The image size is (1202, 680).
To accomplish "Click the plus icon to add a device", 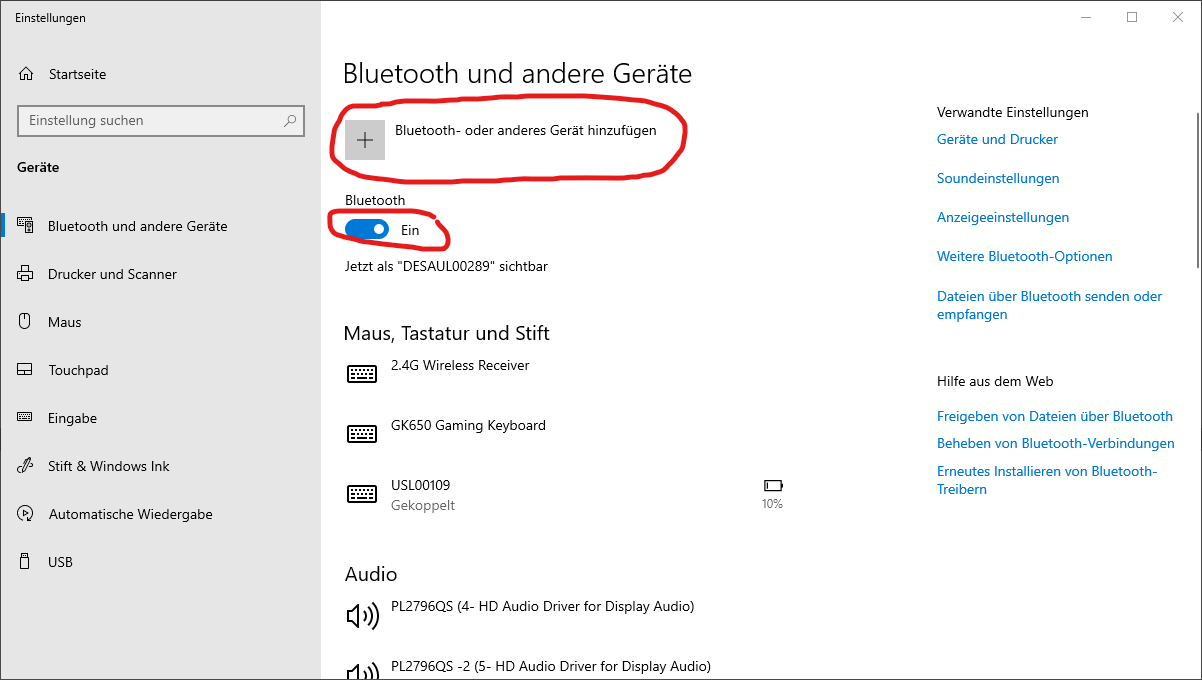I will [x=365, y=140].
